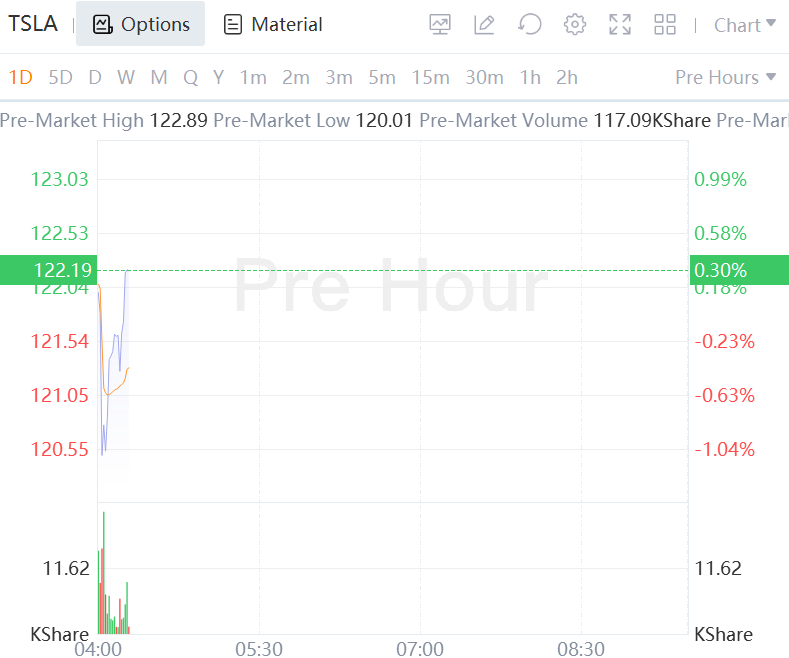Open the multi-chart grid layout icon
This screenshot has height=658, width=789.
[665, 24]
